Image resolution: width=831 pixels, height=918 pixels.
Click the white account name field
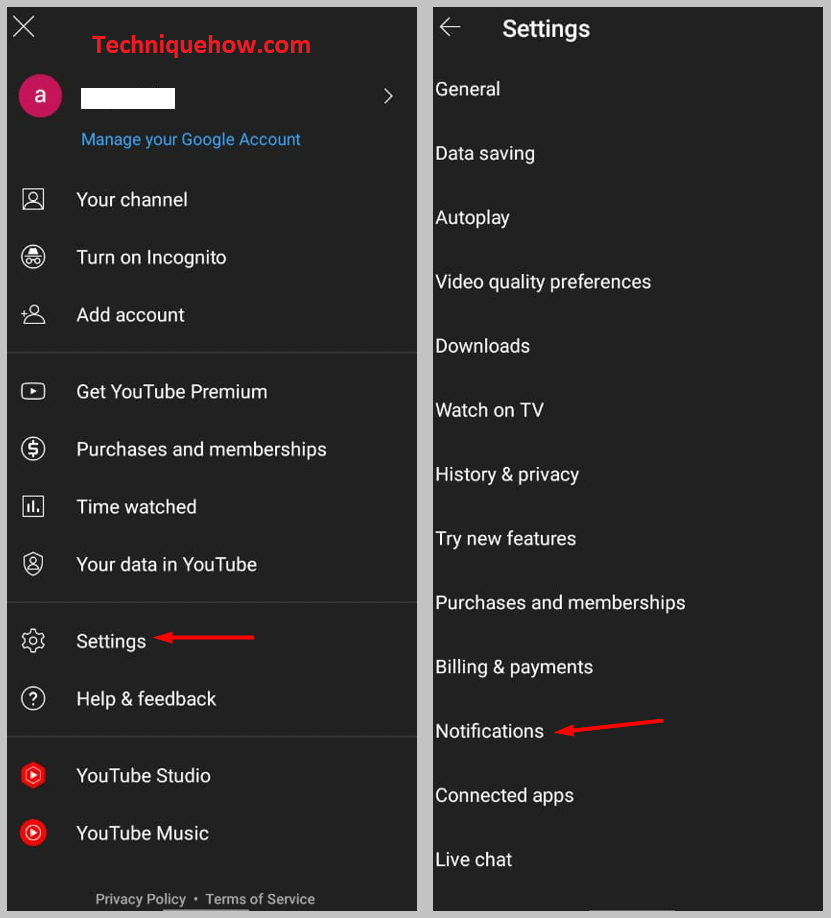(128, 98)
